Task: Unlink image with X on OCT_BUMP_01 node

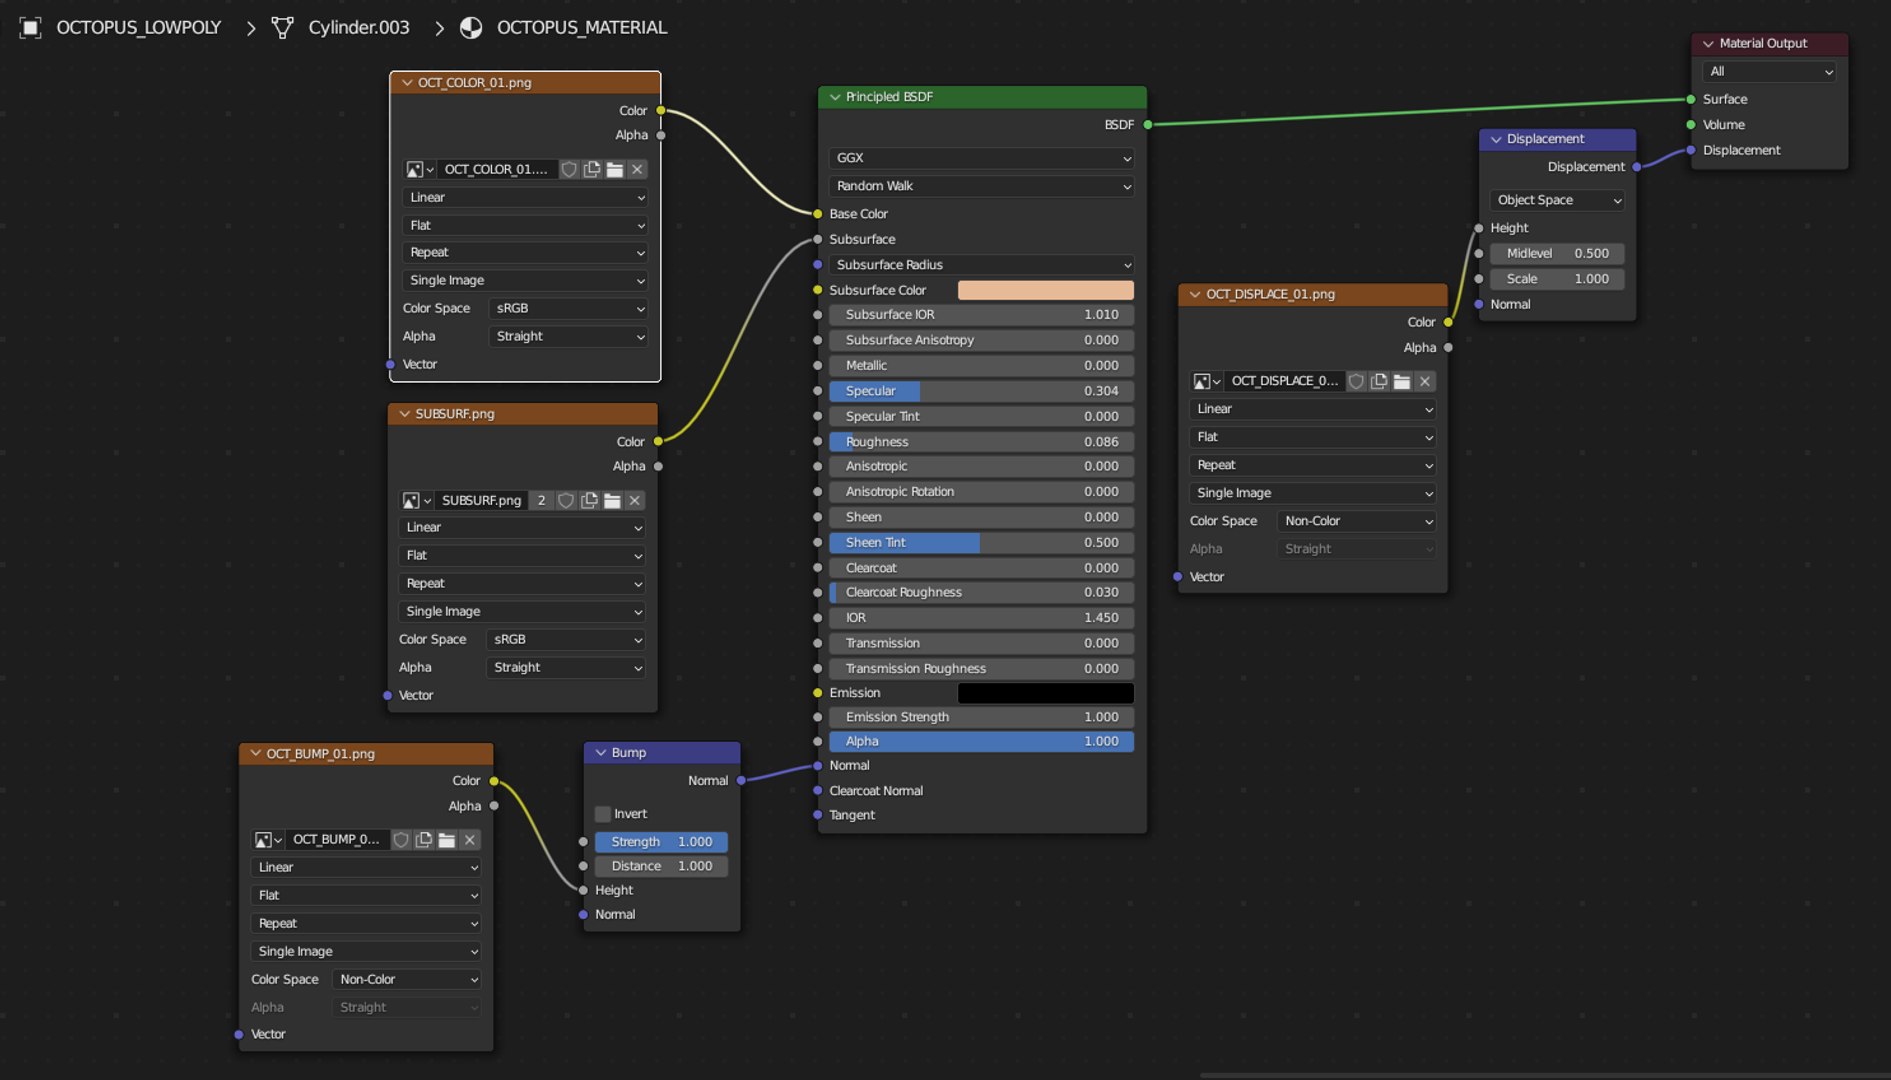Action: click(x=469, y=840)
